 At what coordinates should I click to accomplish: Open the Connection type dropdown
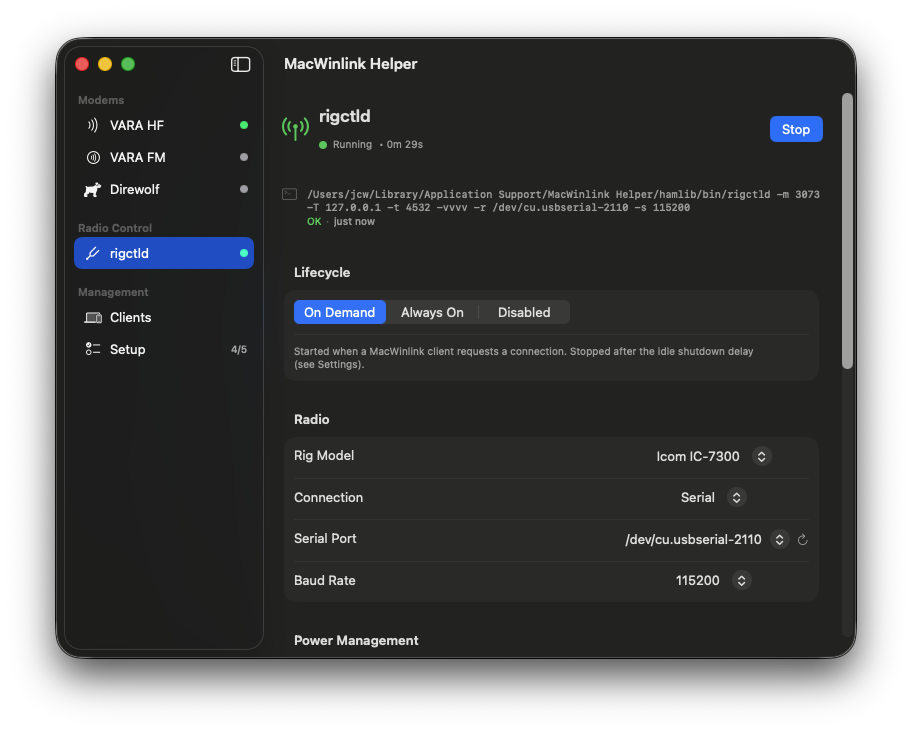736,498
